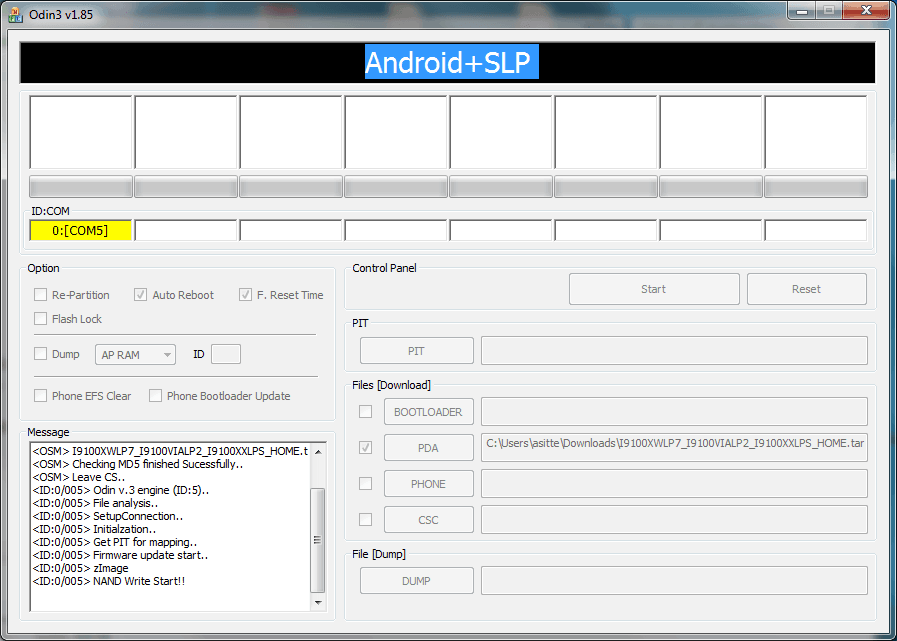Click 'Get PIT for mapping..' log line
Viewport: 897px width, 641px height.
(115, 542)
